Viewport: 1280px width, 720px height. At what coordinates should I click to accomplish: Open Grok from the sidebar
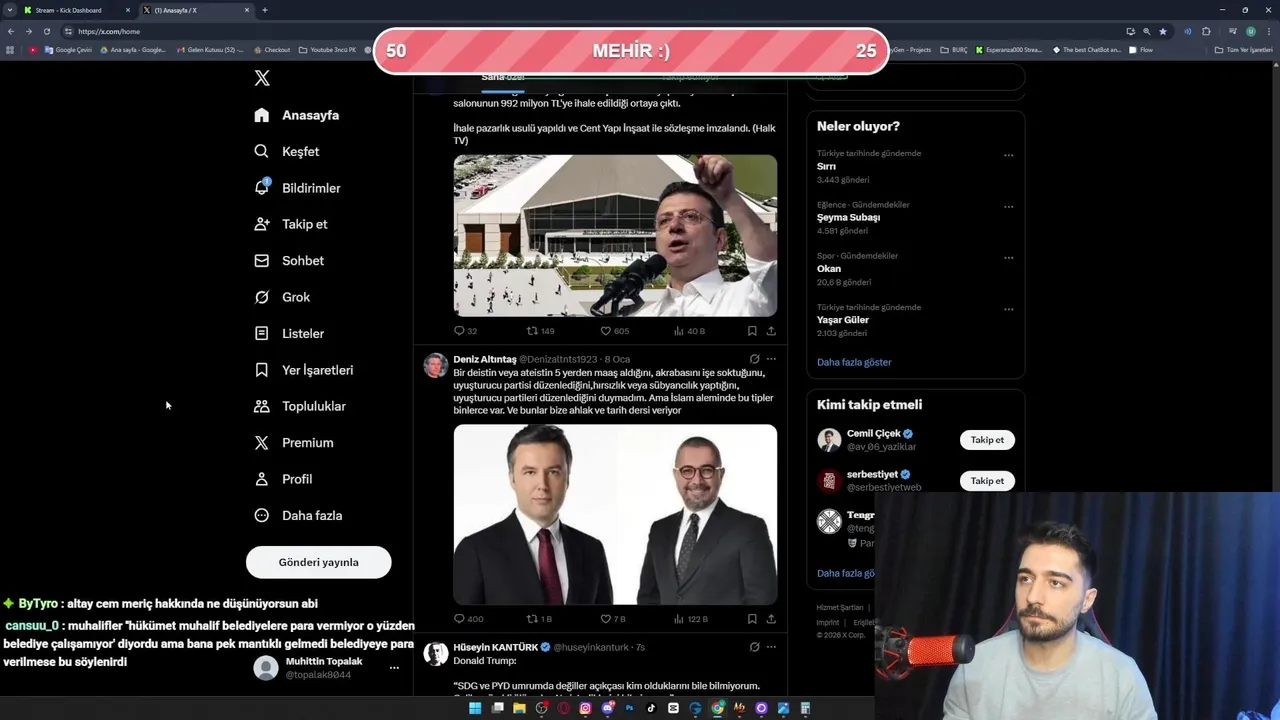[x=282, y=297]
